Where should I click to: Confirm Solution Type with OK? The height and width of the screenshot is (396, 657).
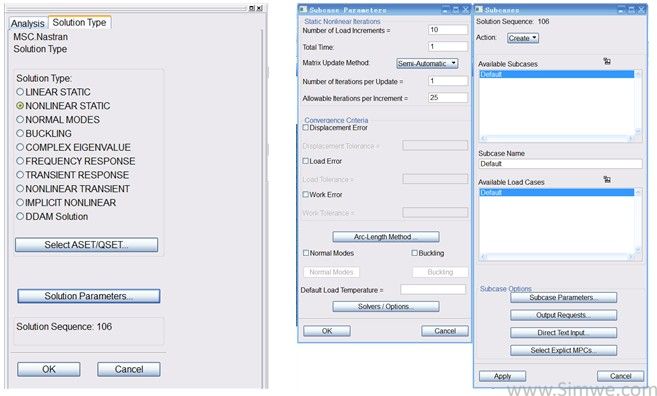49,369
